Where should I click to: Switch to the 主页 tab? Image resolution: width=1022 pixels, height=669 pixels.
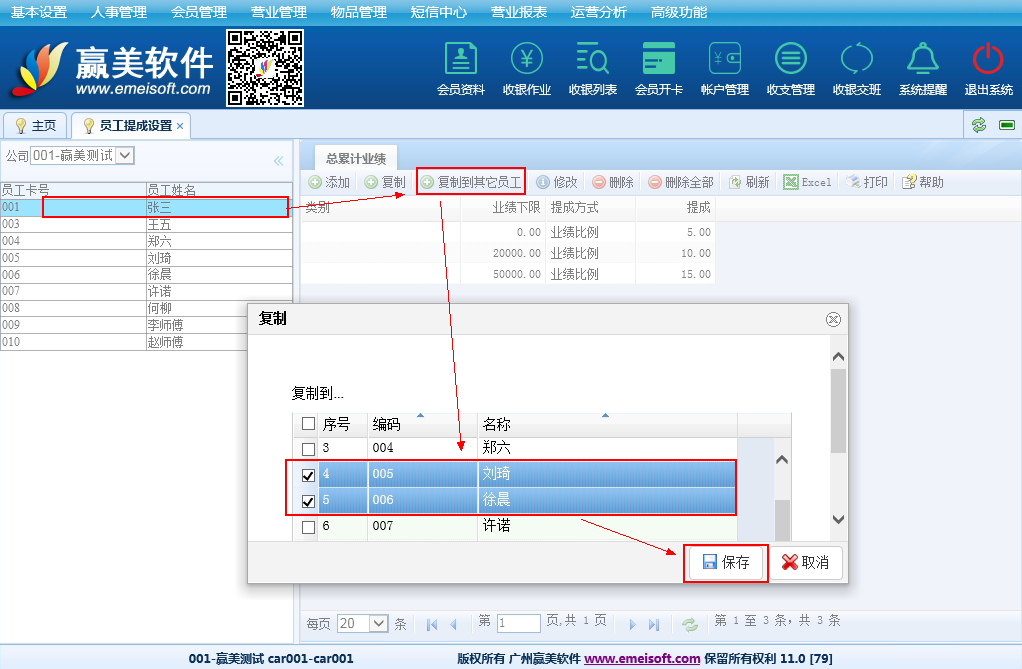click(35, 126)
